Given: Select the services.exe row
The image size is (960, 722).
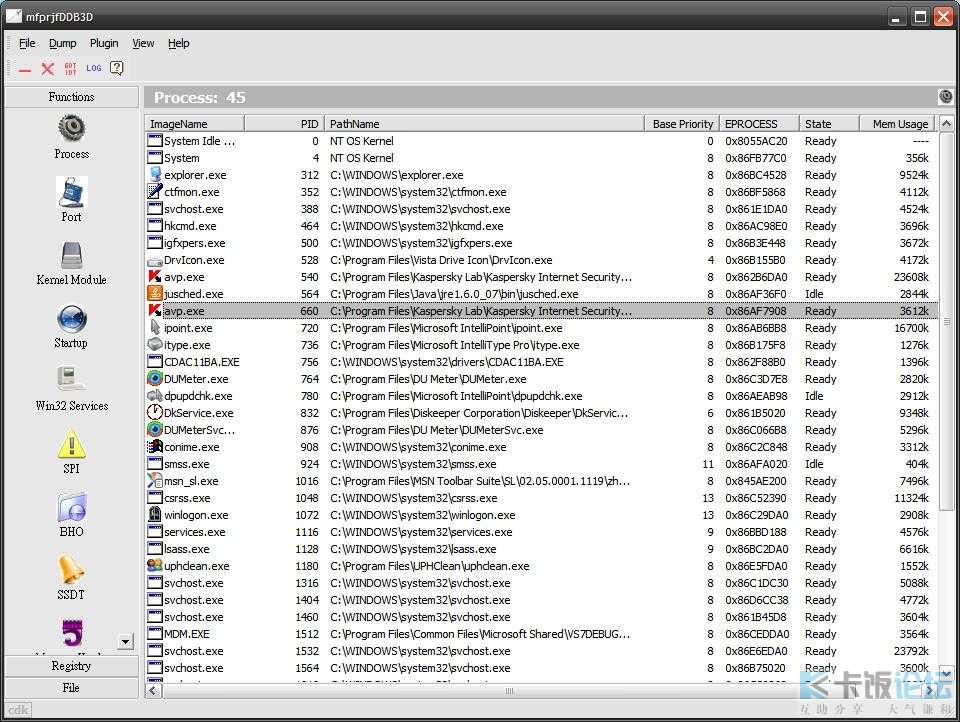Looking at the screenshot, I should click(x=541, y=532).
